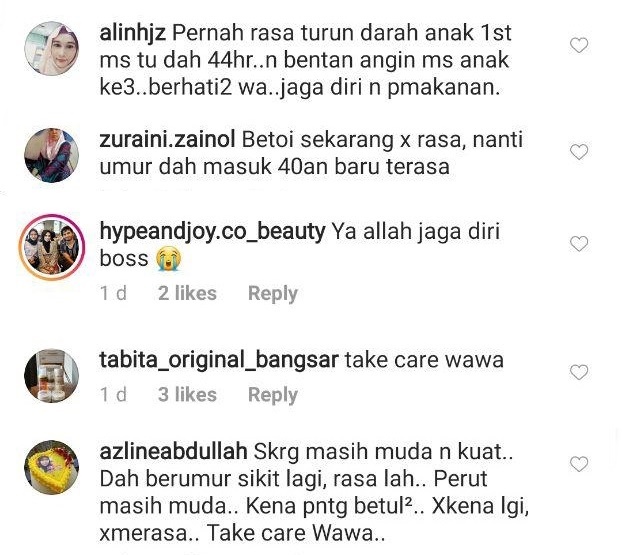Screen dimensions: 622x555
Task: Open zuraini.zainol username link
Action: click(x=167, y=140)
